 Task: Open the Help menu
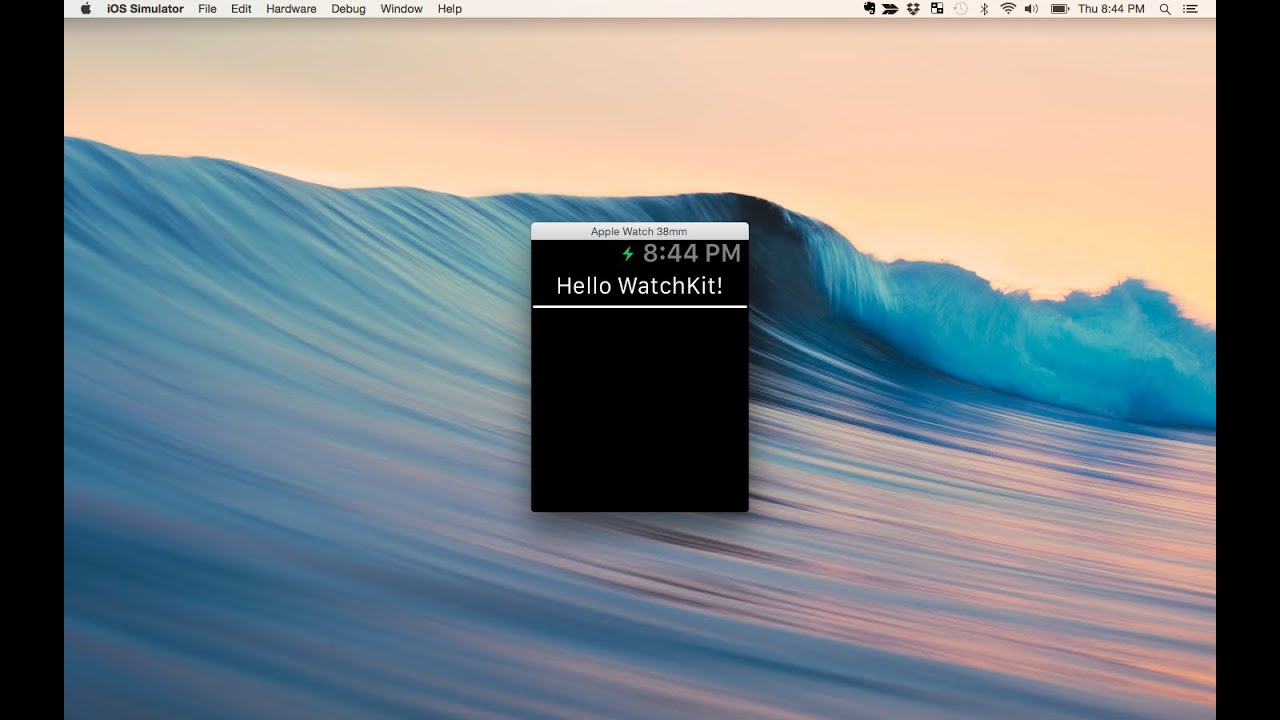450,9
